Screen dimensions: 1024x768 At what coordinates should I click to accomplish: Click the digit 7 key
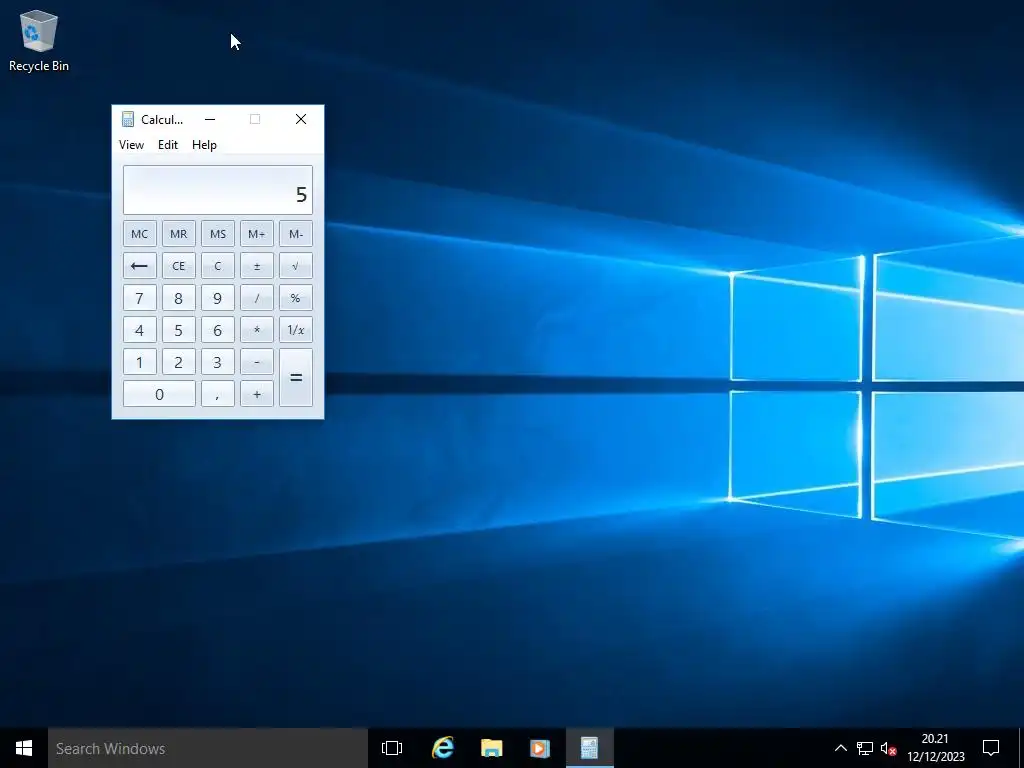[140, 298]
